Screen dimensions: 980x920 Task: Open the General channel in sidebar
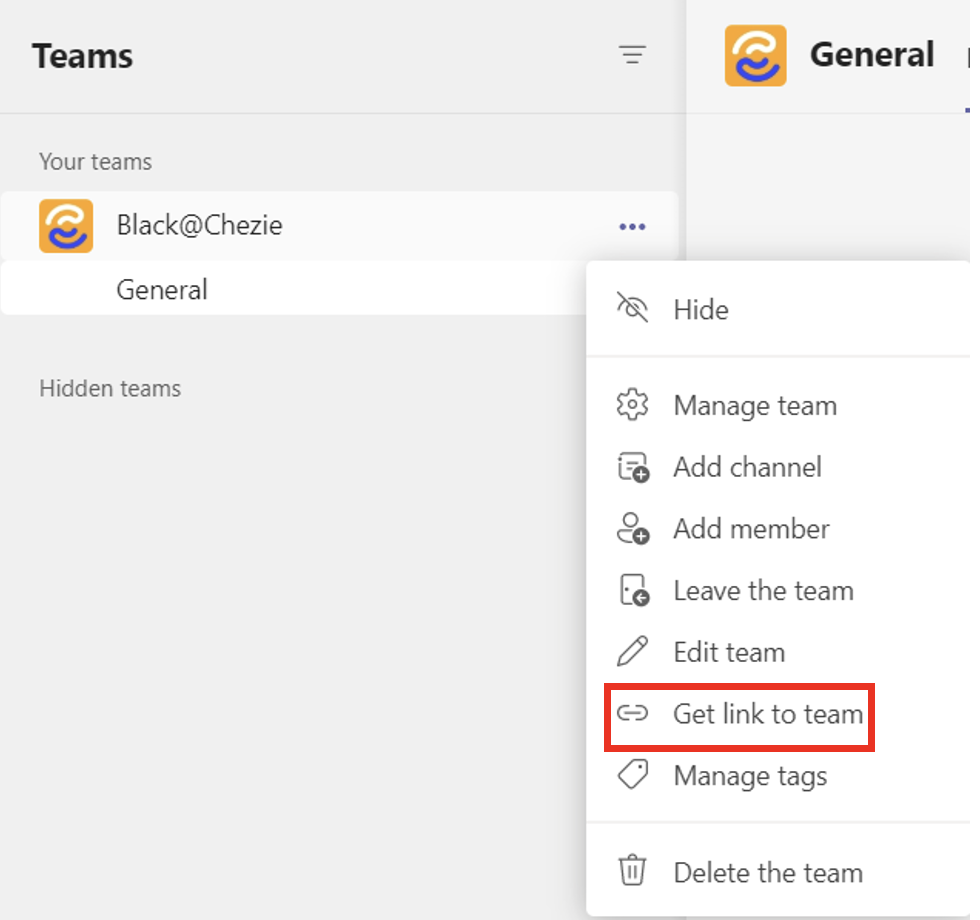[162, 290]
